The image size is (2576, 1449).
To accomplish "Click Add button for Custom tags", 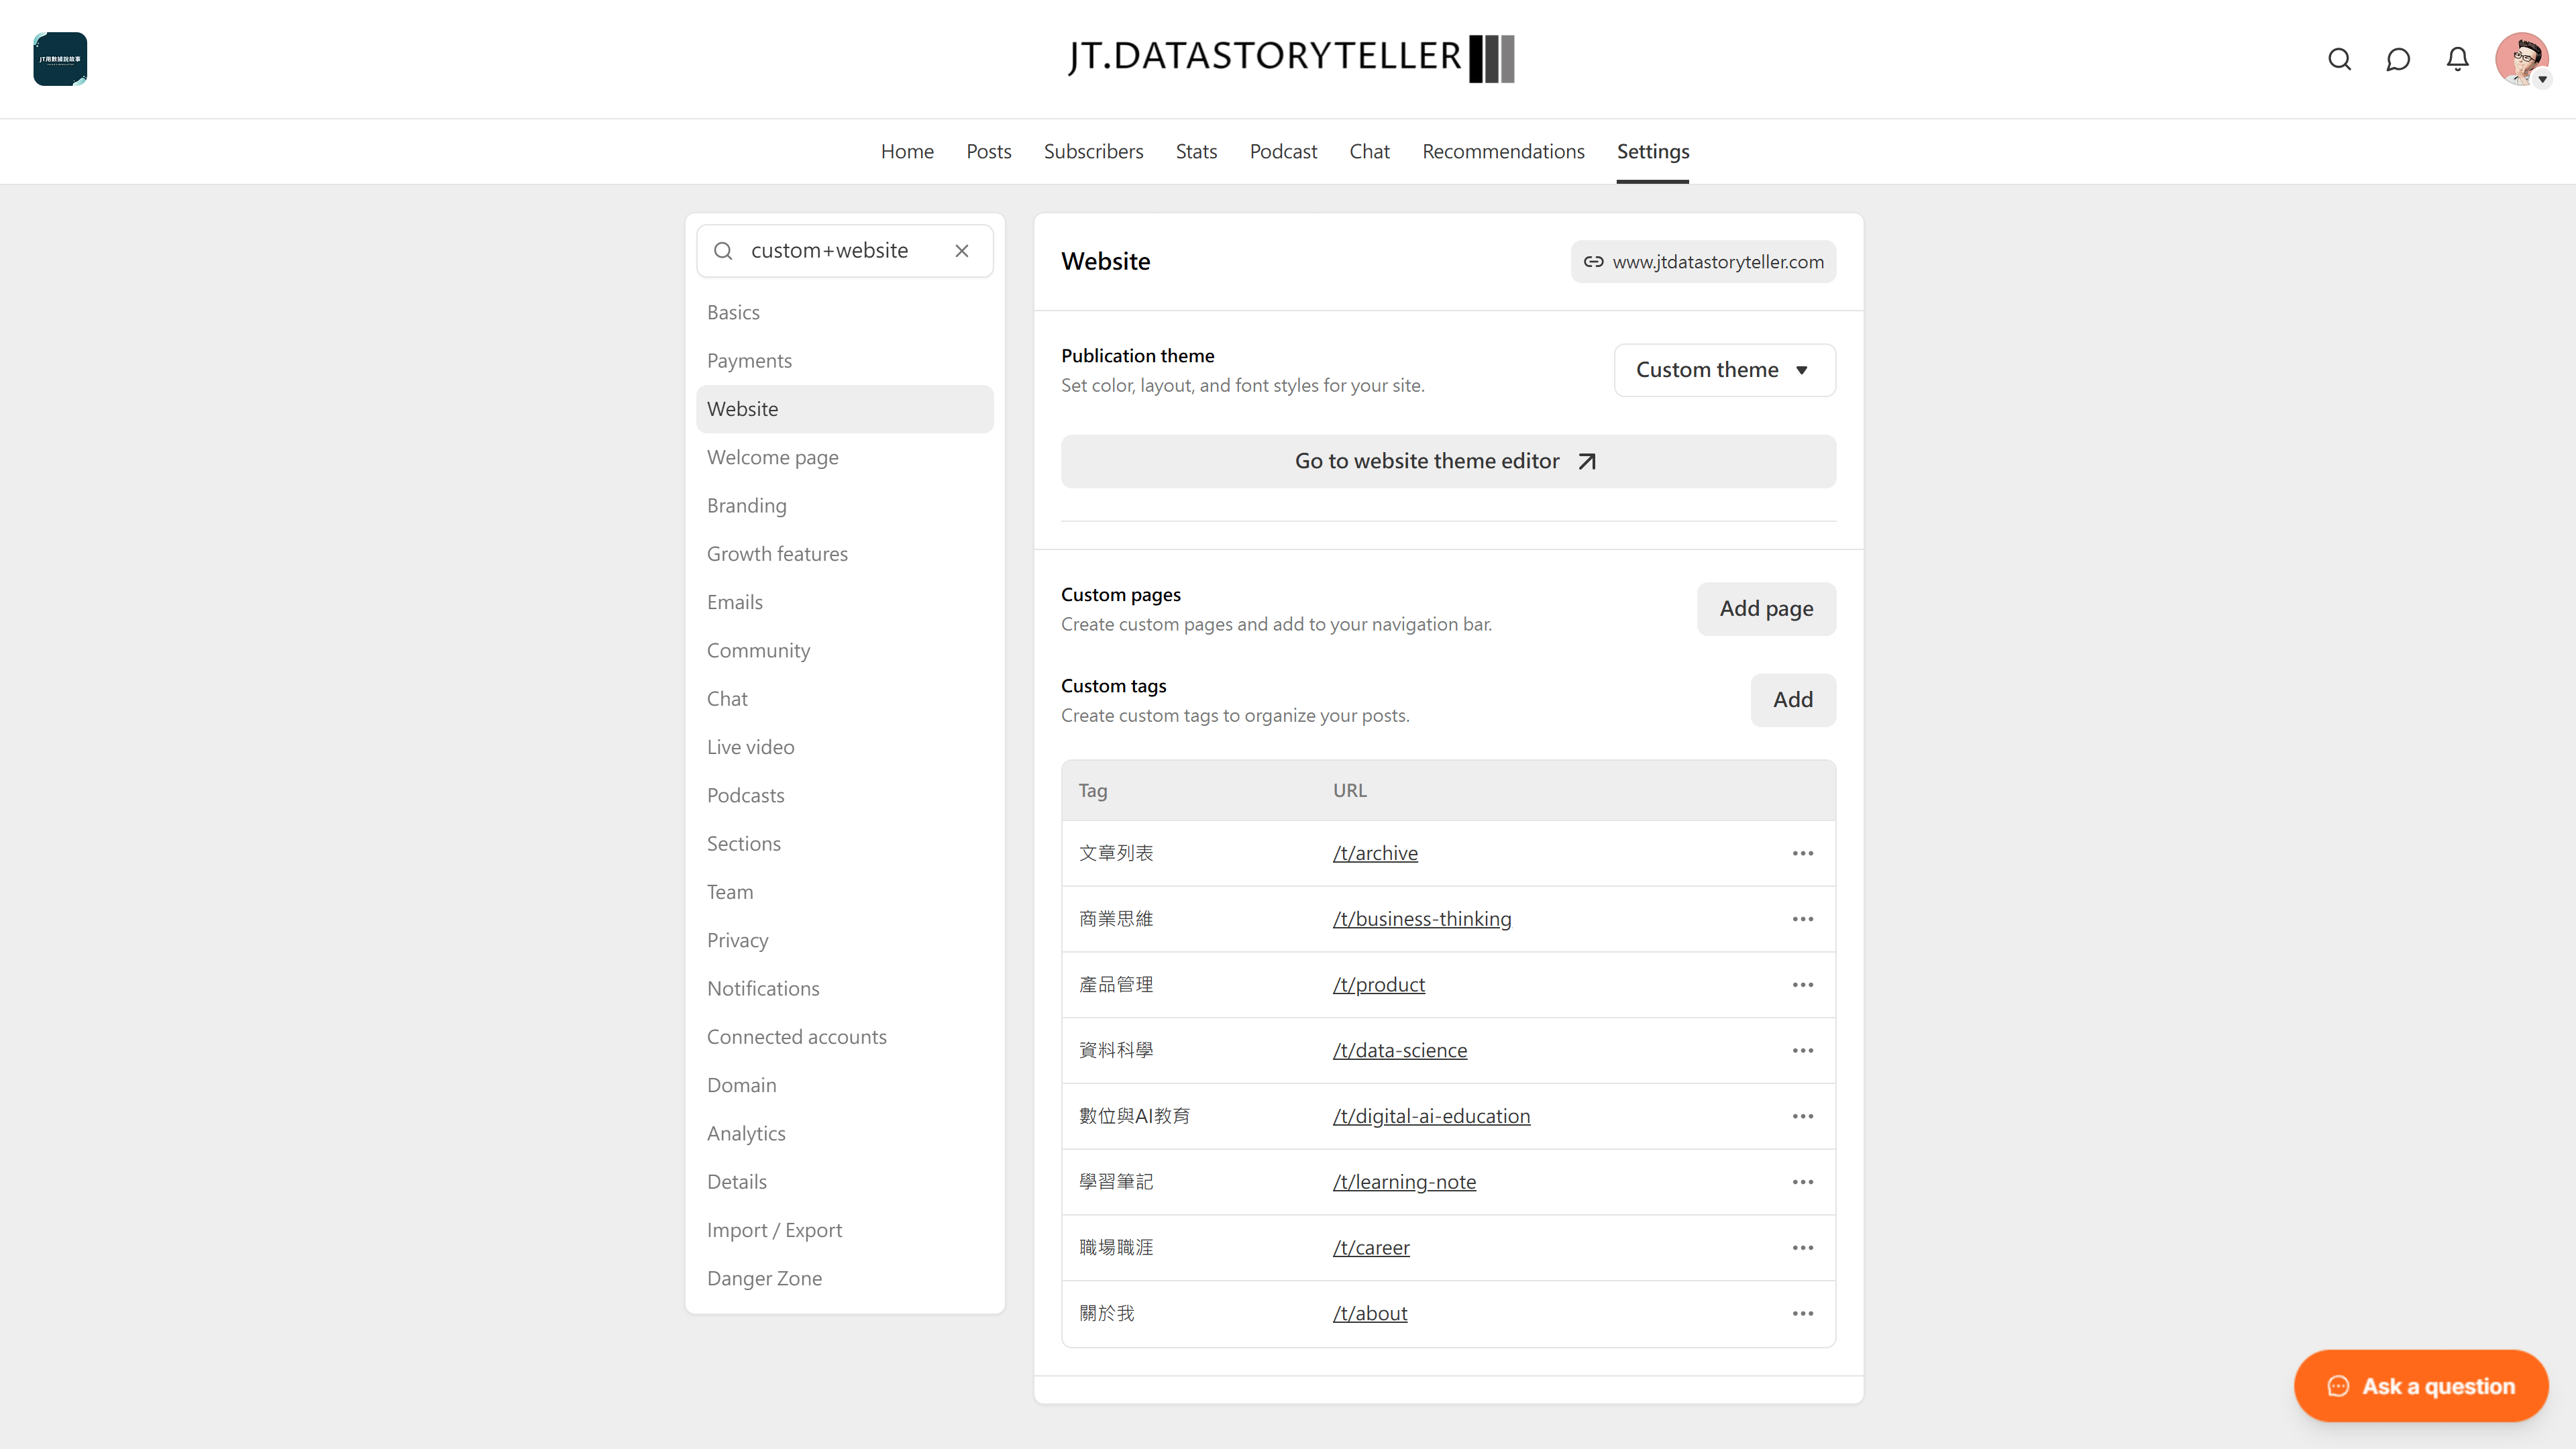I will [x=1793, y=700].
